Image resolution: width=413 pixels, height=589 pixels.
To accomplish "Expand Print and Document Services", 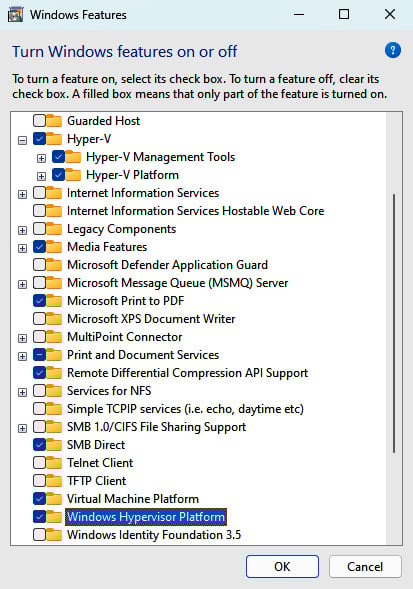I will pyautogui.click(x=23, y=356).
